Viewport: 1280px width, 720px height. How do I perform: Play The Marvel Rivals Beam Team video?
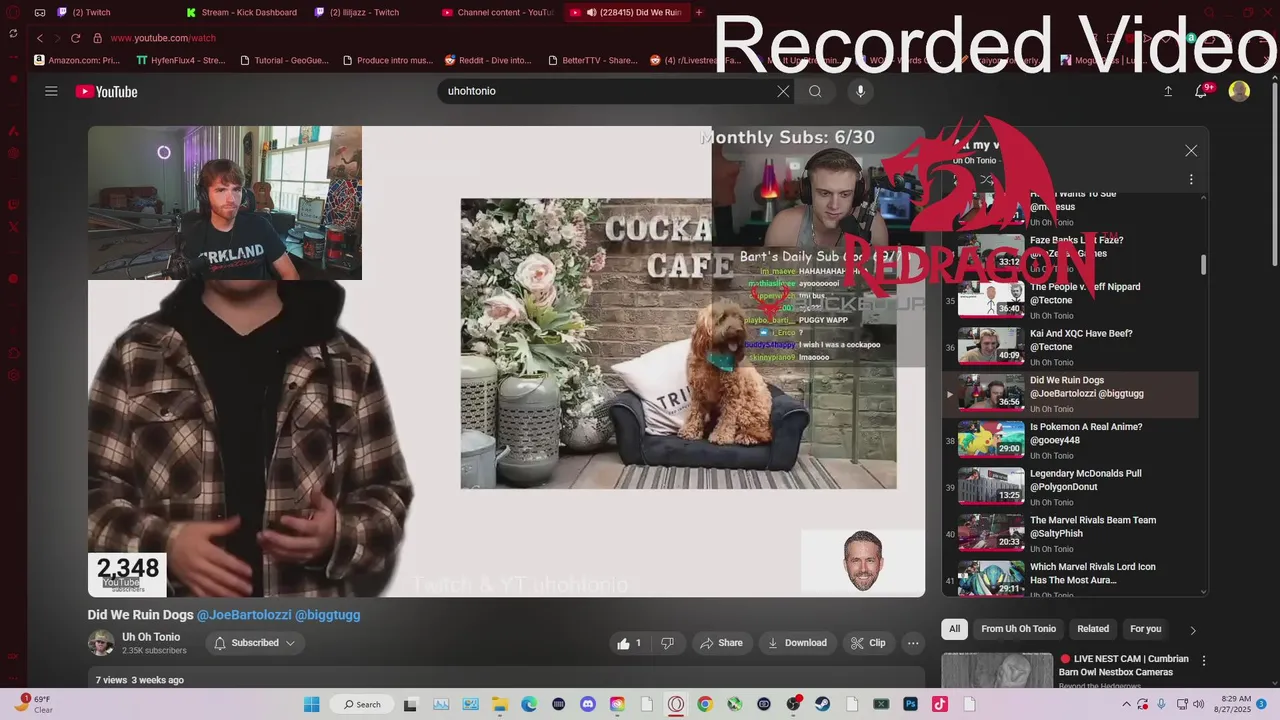tap(1070, 533)
